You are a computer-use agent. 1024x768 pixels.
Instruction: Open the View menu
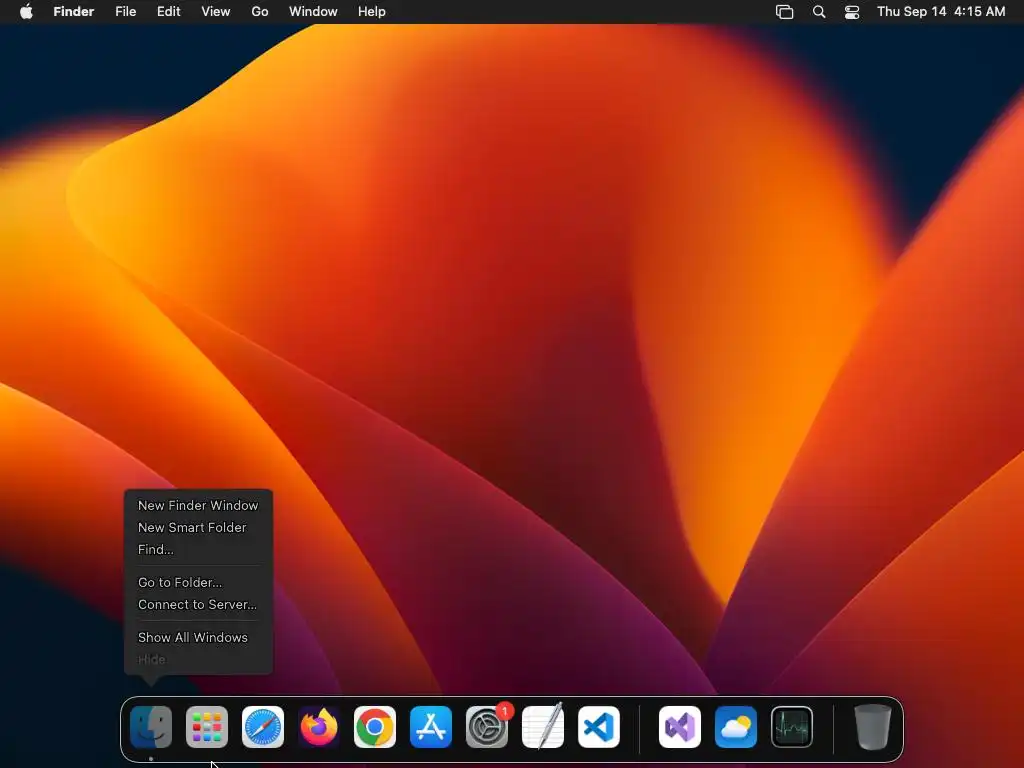coord(216,12)
